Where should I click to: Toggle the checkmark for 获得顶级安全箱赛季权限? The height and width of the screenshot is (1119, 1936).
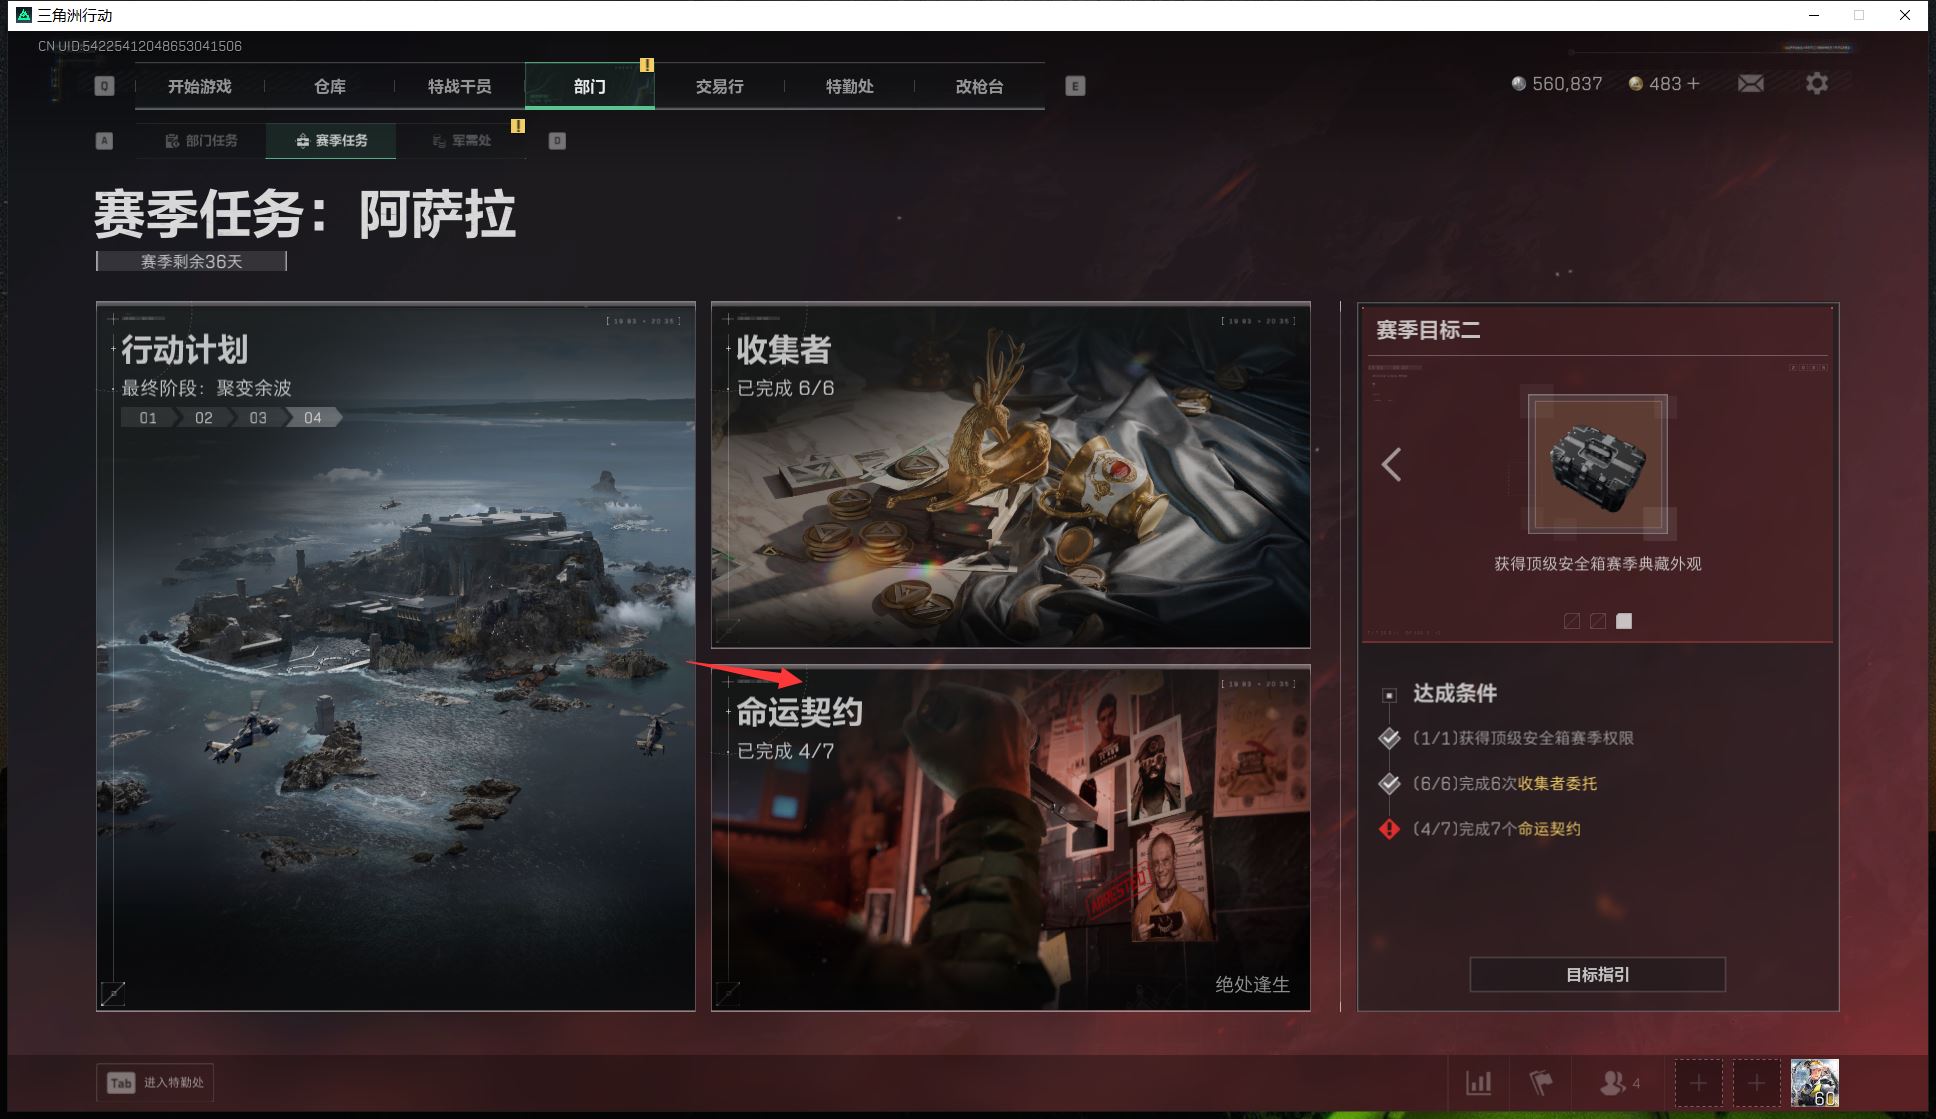click(x=1389, y=738)
